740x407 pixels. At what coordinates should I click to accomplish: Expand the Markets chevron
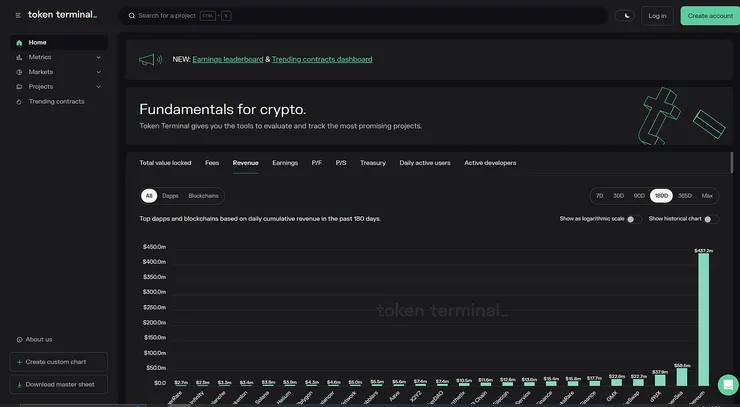tap(99, 72)
